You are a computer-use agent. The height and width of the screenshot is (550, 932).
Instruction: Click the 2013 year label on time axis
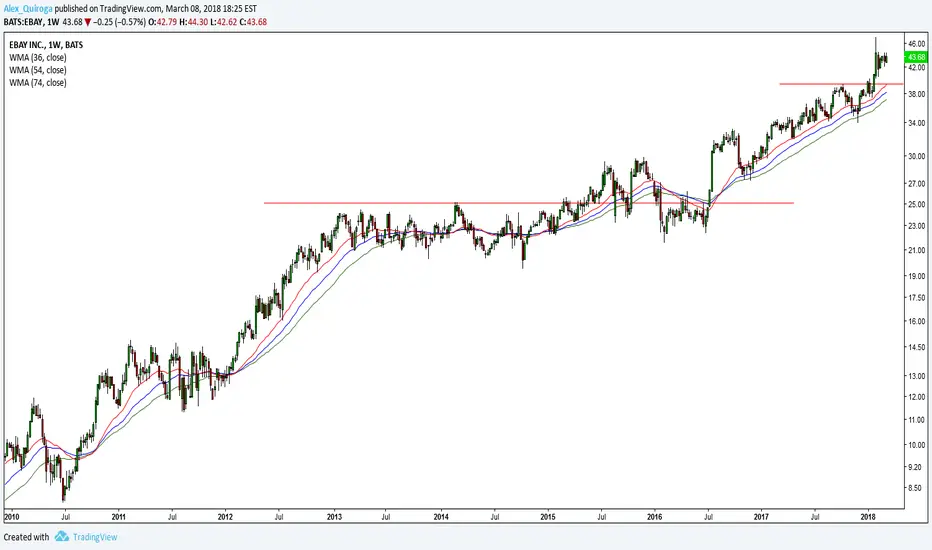[x=335, y=517]
